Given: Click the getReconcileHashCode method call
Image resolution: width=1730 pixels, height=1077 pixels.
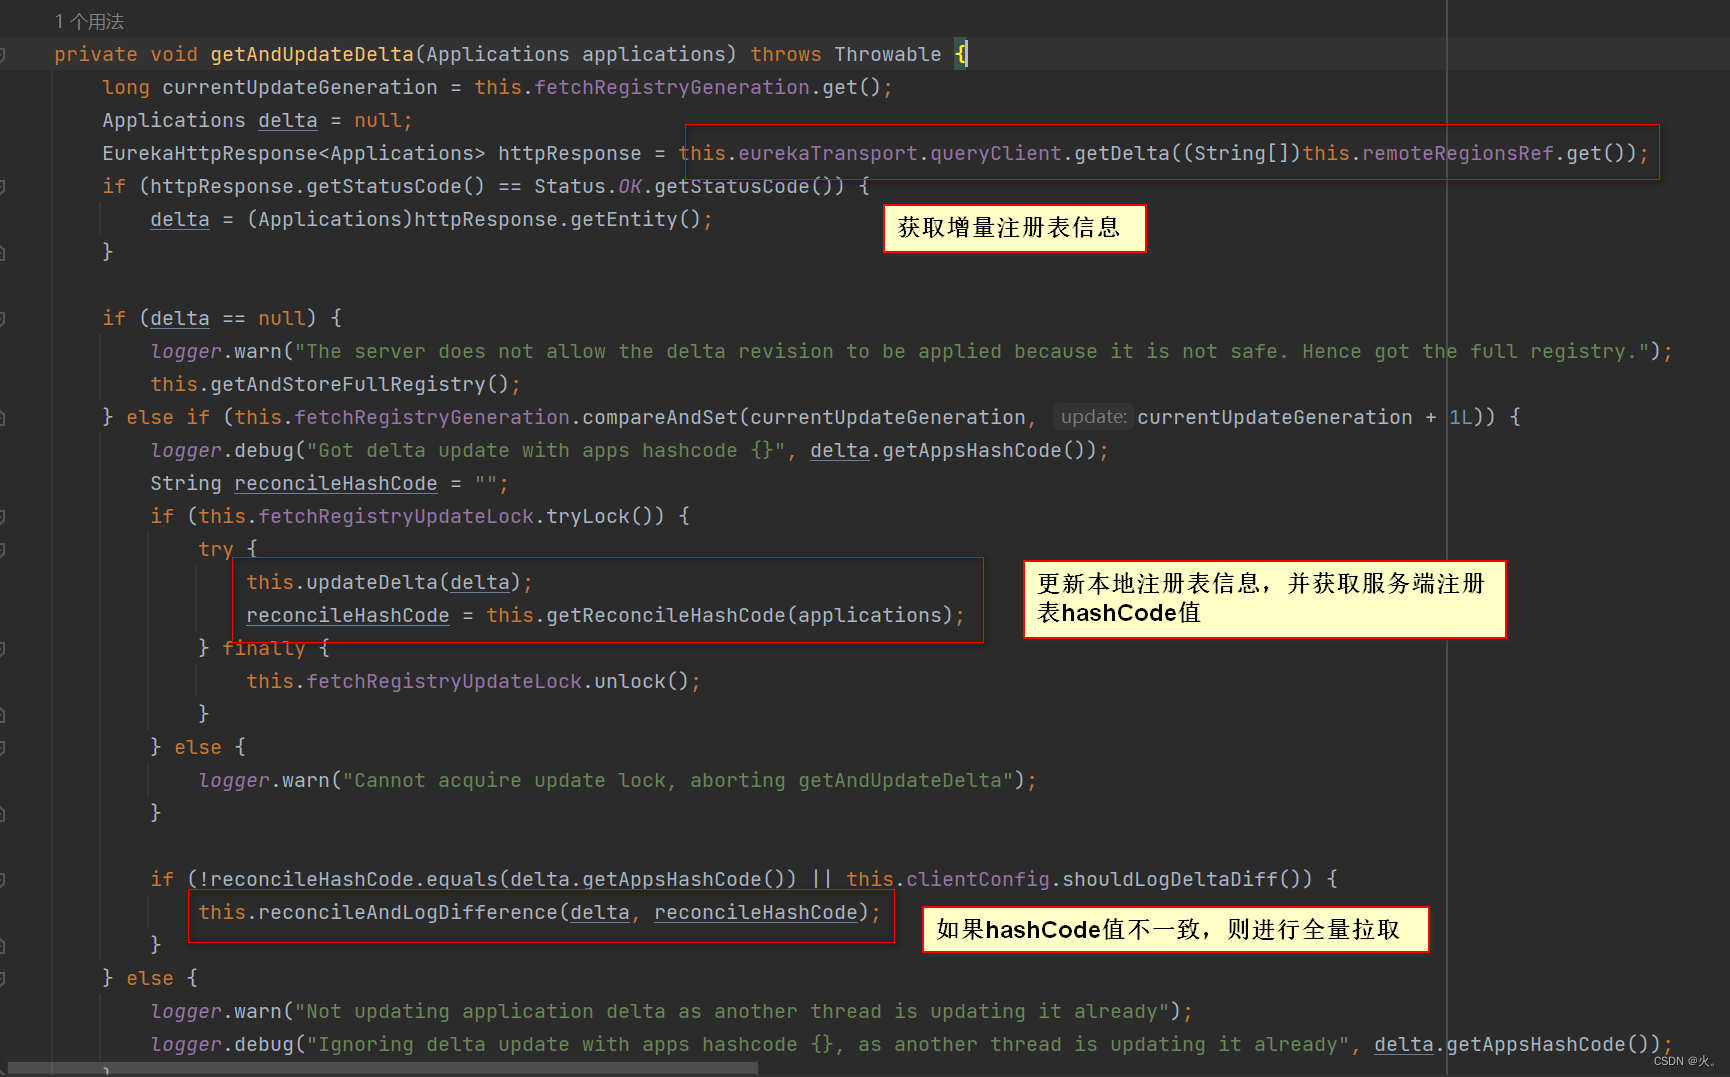Looking at the screenshot, I should (666, 615).
